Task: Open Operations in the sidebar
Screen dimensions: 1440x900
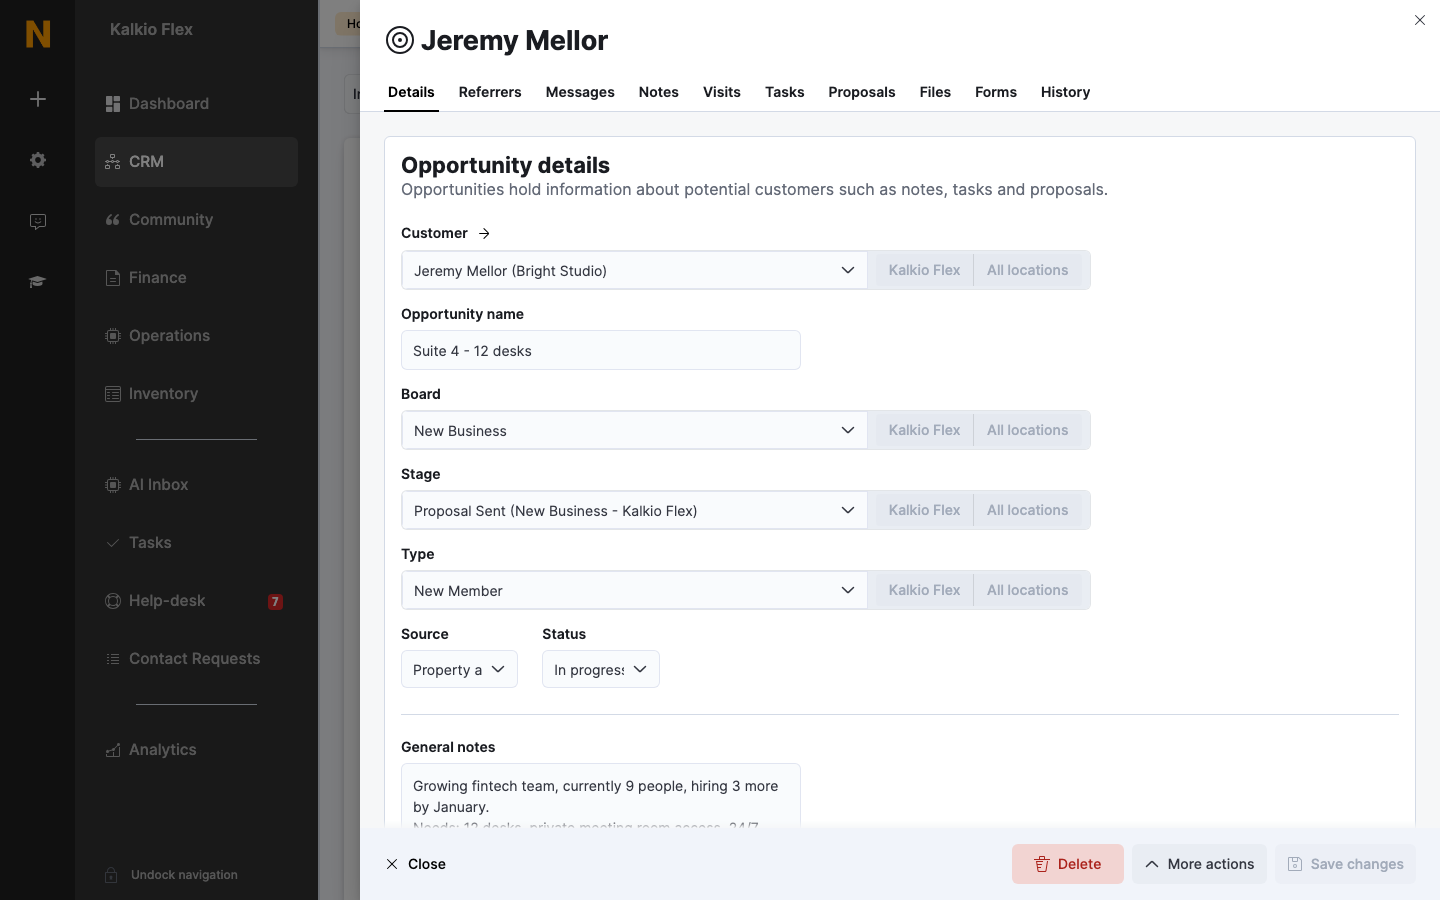Action: (x=196, y=336)
